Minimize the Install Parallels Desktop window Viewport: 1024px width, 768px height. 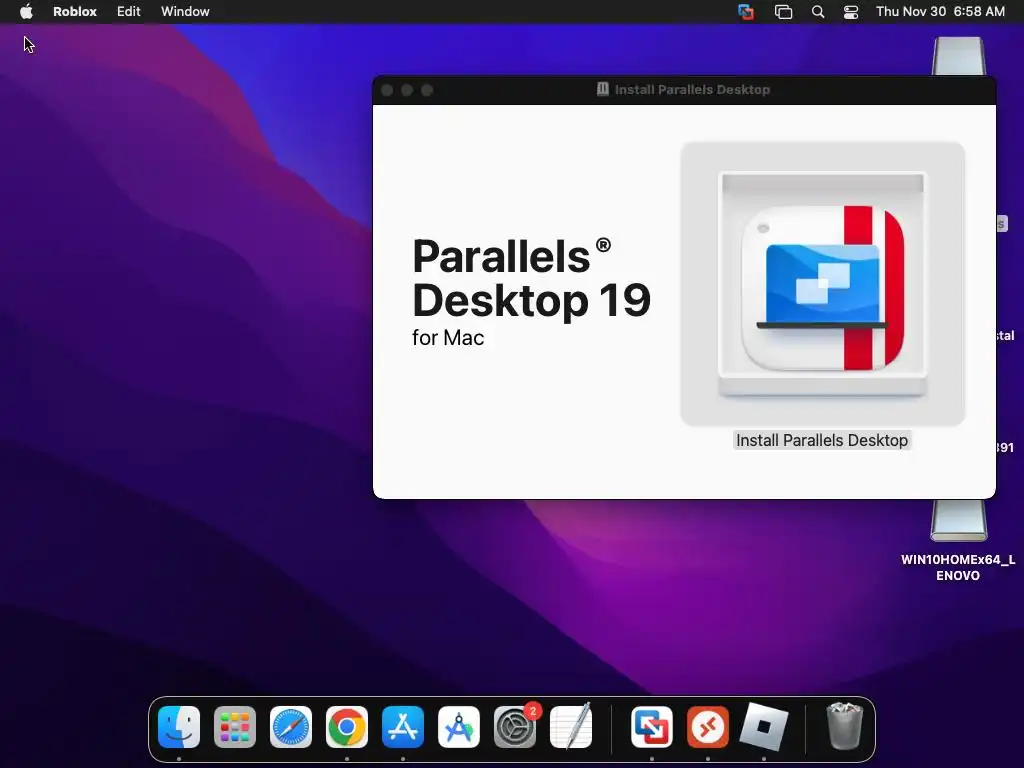click(407, 90)
